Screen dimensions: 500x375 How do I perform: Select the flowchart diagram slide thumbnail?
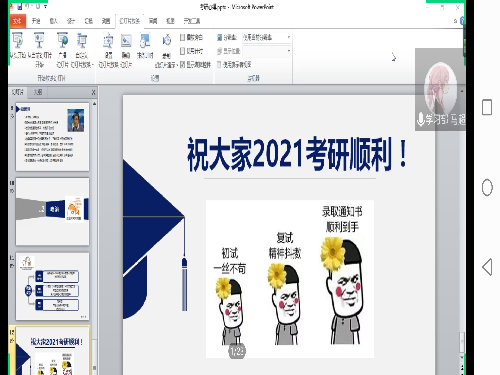coord(52,286)
